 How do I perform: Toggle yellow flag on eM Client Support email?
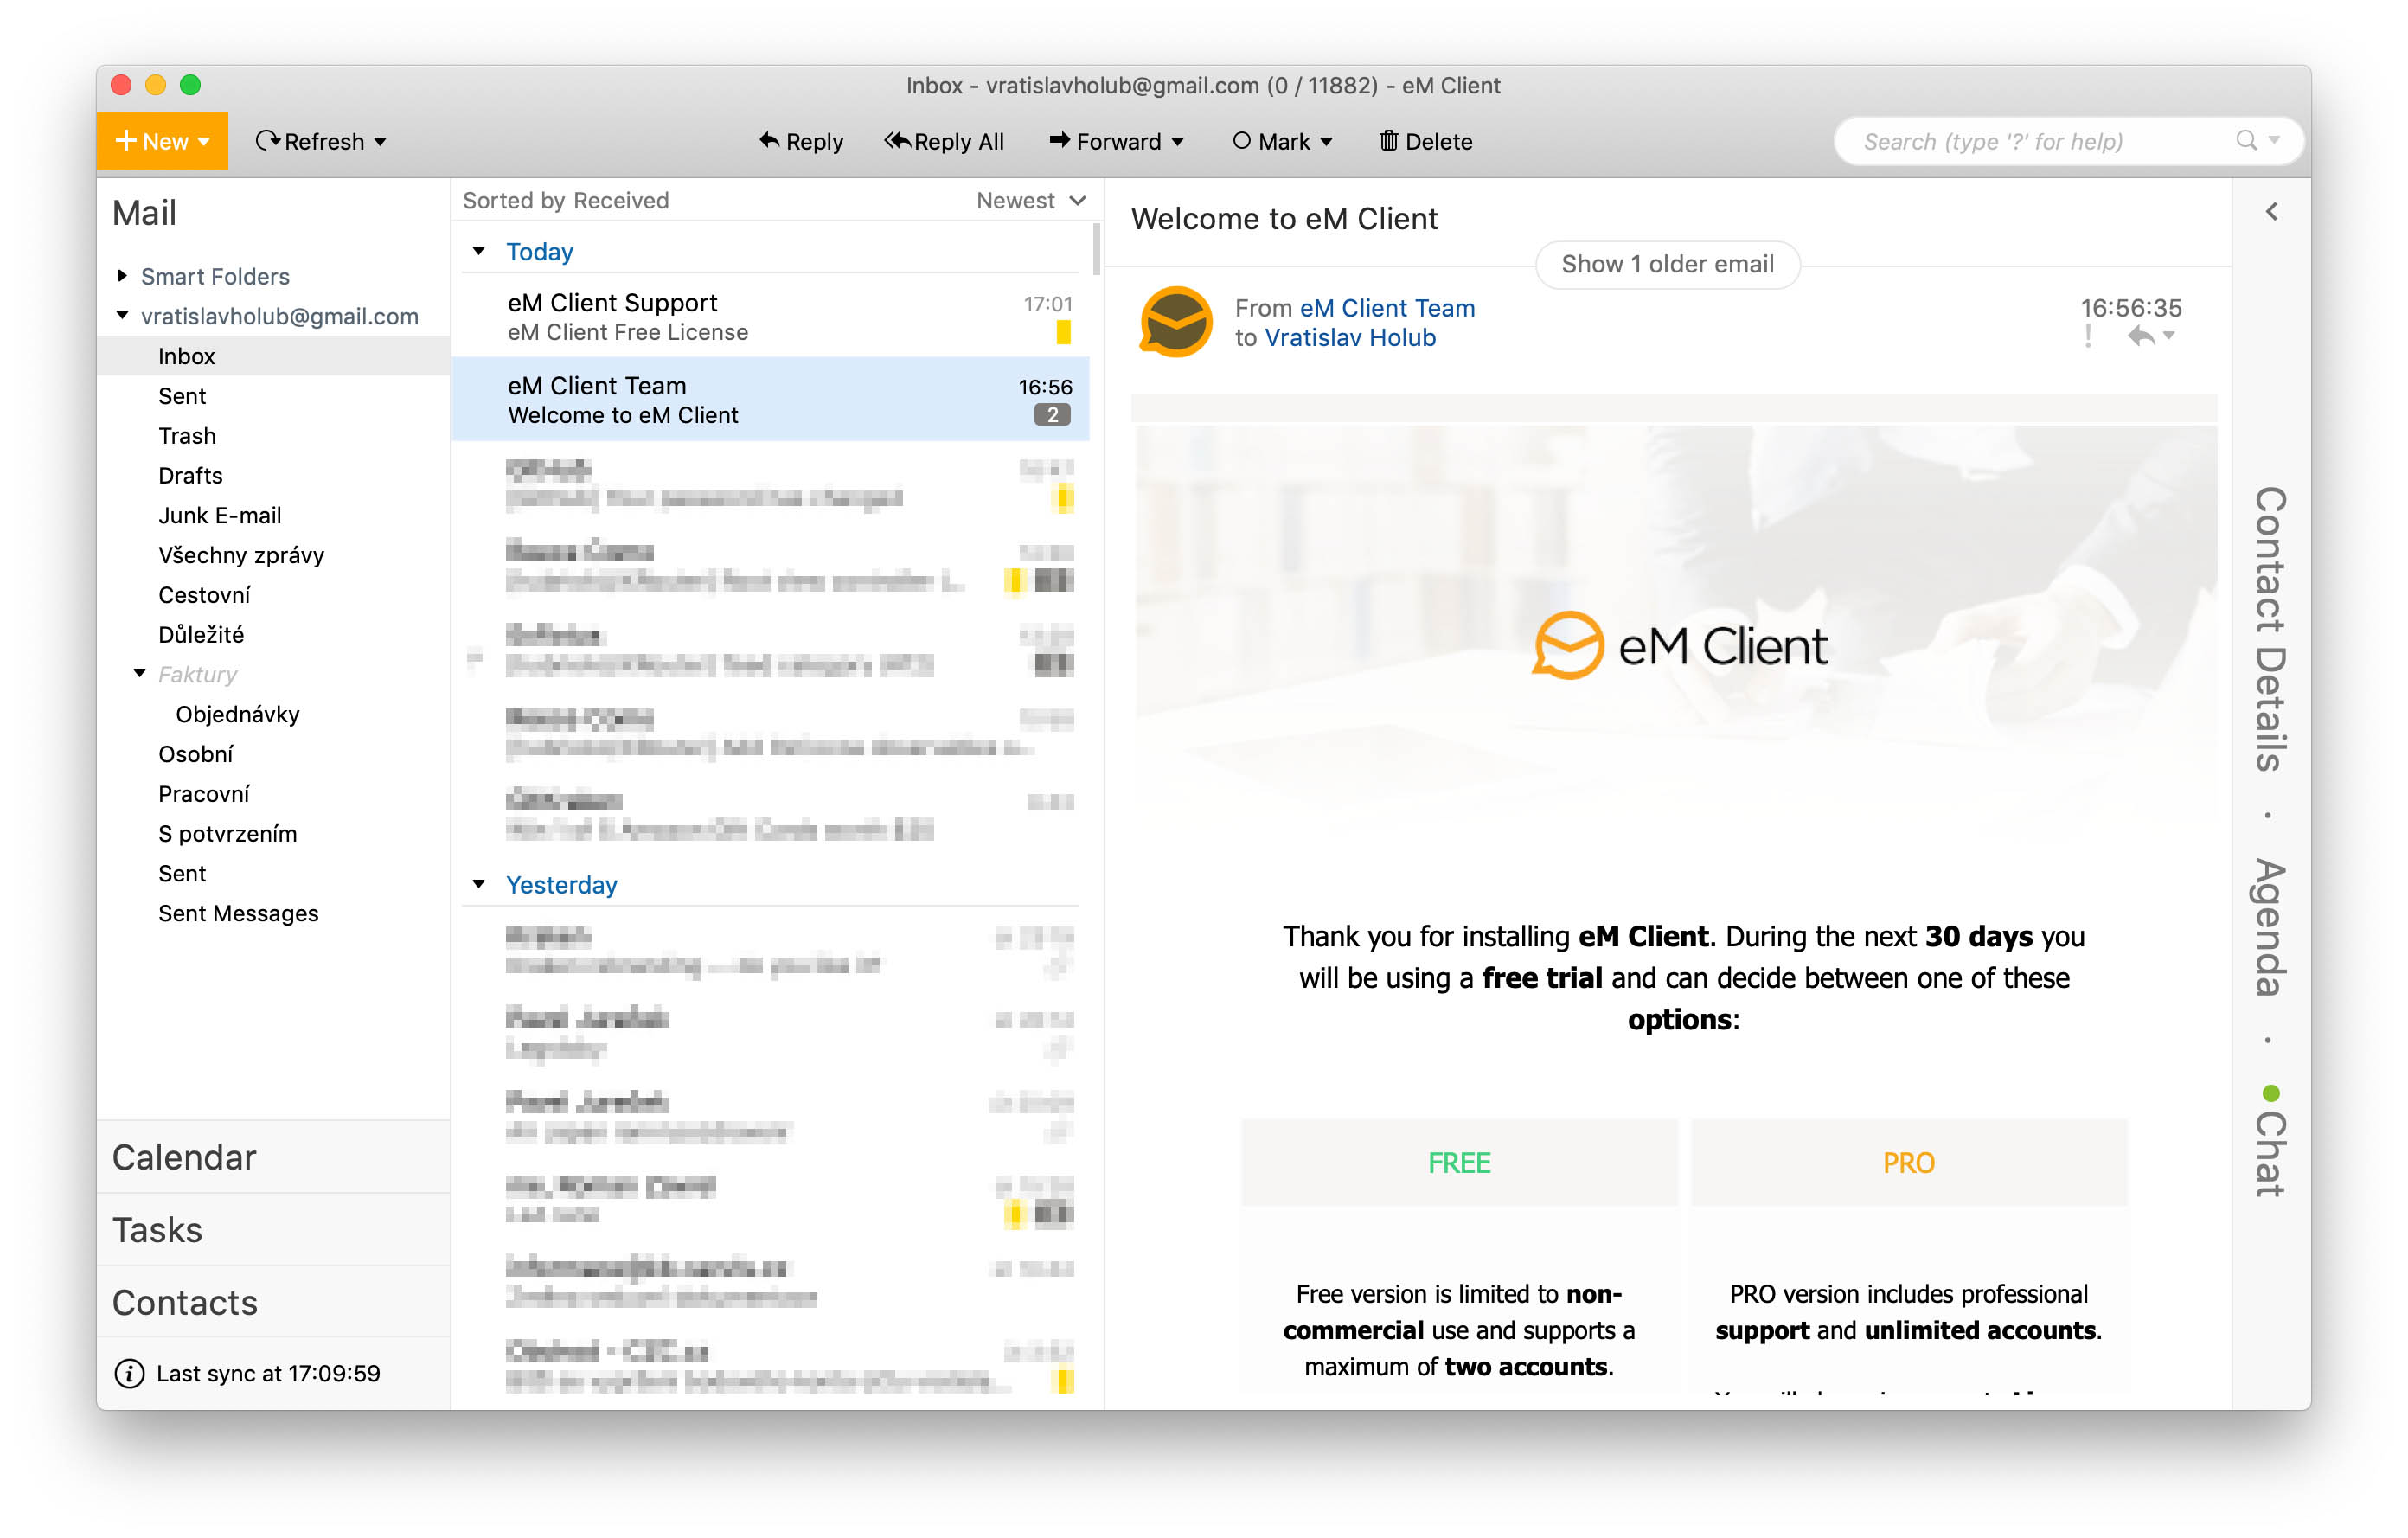[1063, 332]
